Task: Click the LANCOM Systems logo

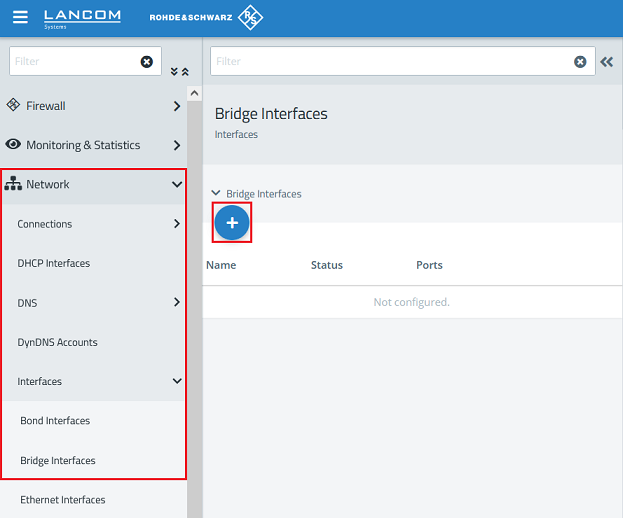Action: pos(82,18)
